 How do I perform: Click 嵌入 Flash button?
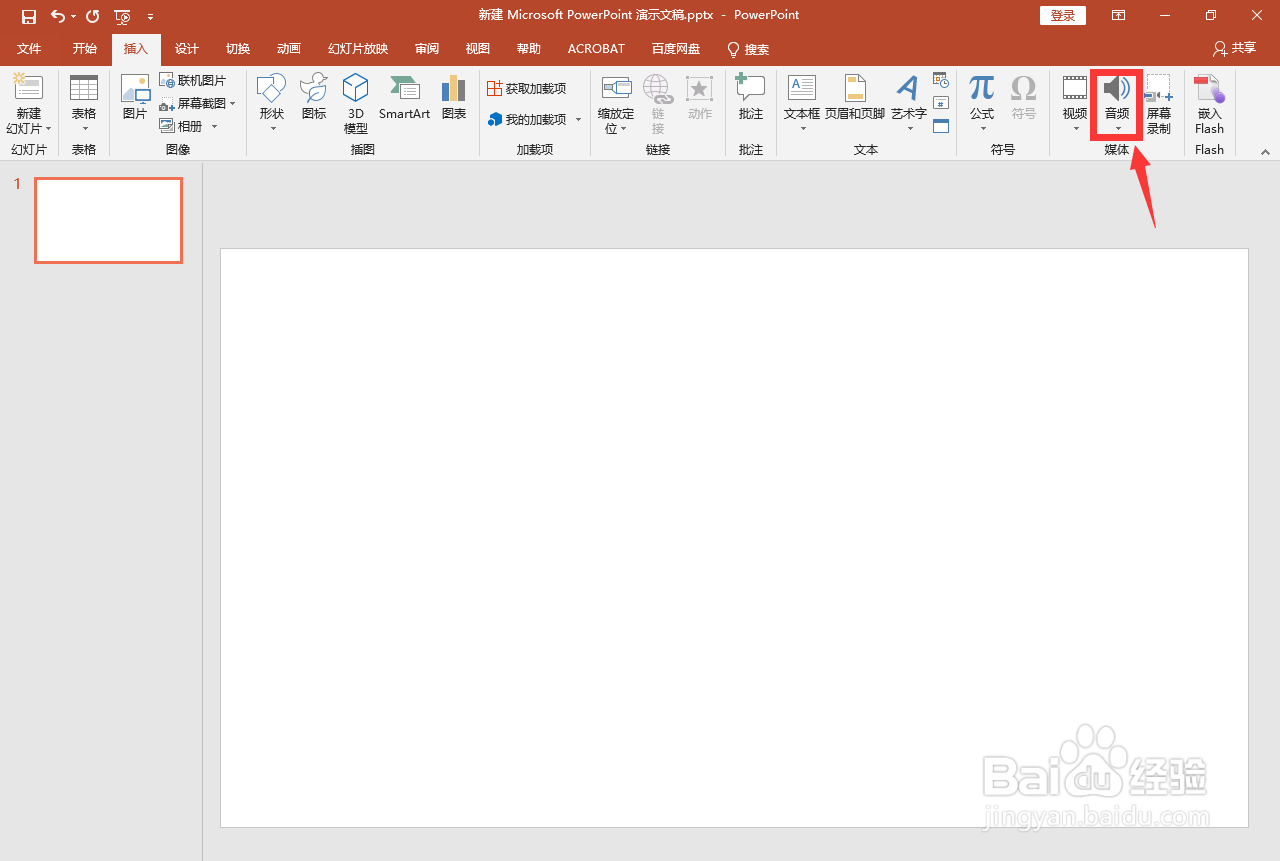(1209, 104)
